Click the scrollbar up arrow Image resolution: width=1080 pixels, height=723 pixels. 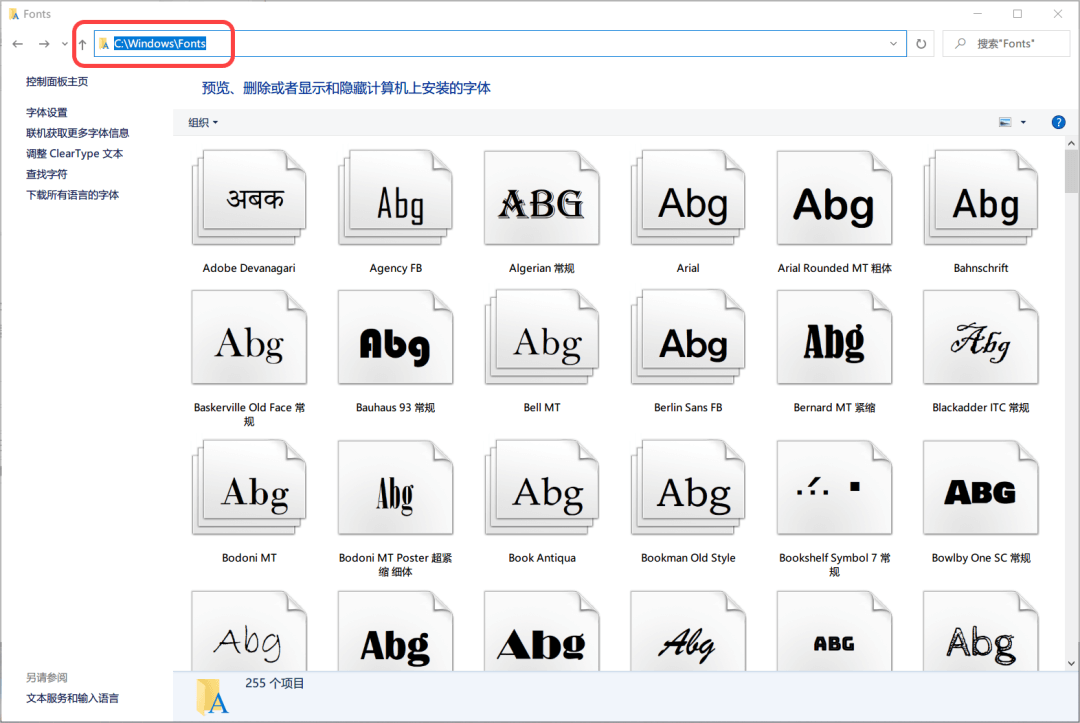coord(1071,143)
